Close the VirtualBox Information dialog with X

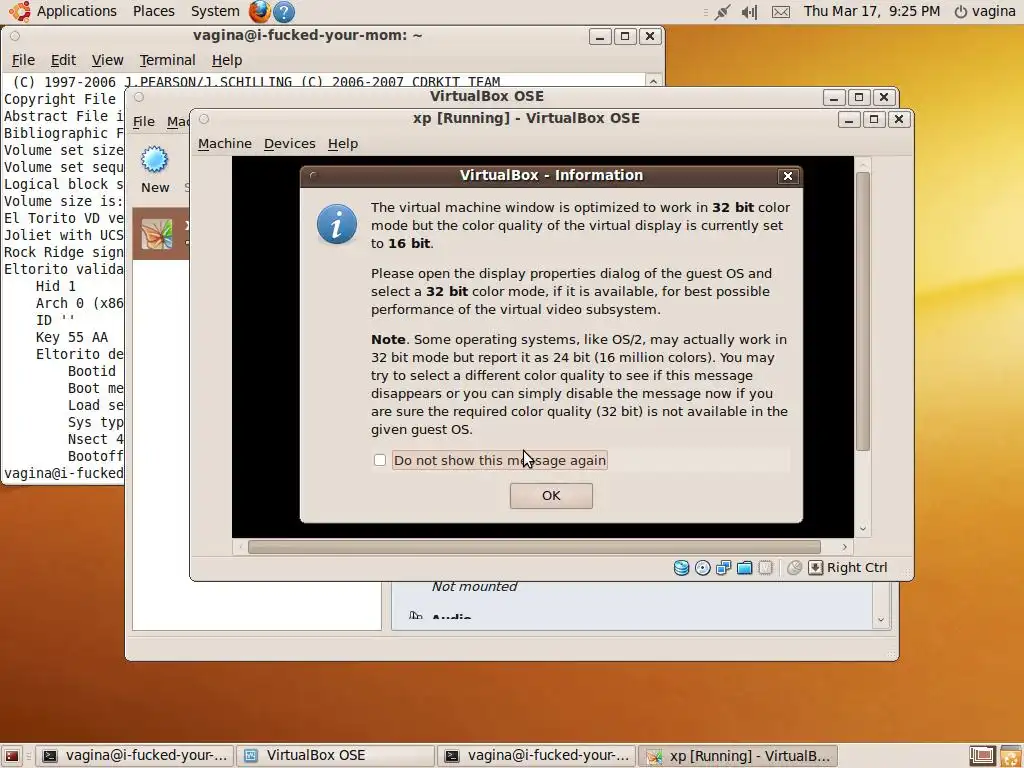788,176
